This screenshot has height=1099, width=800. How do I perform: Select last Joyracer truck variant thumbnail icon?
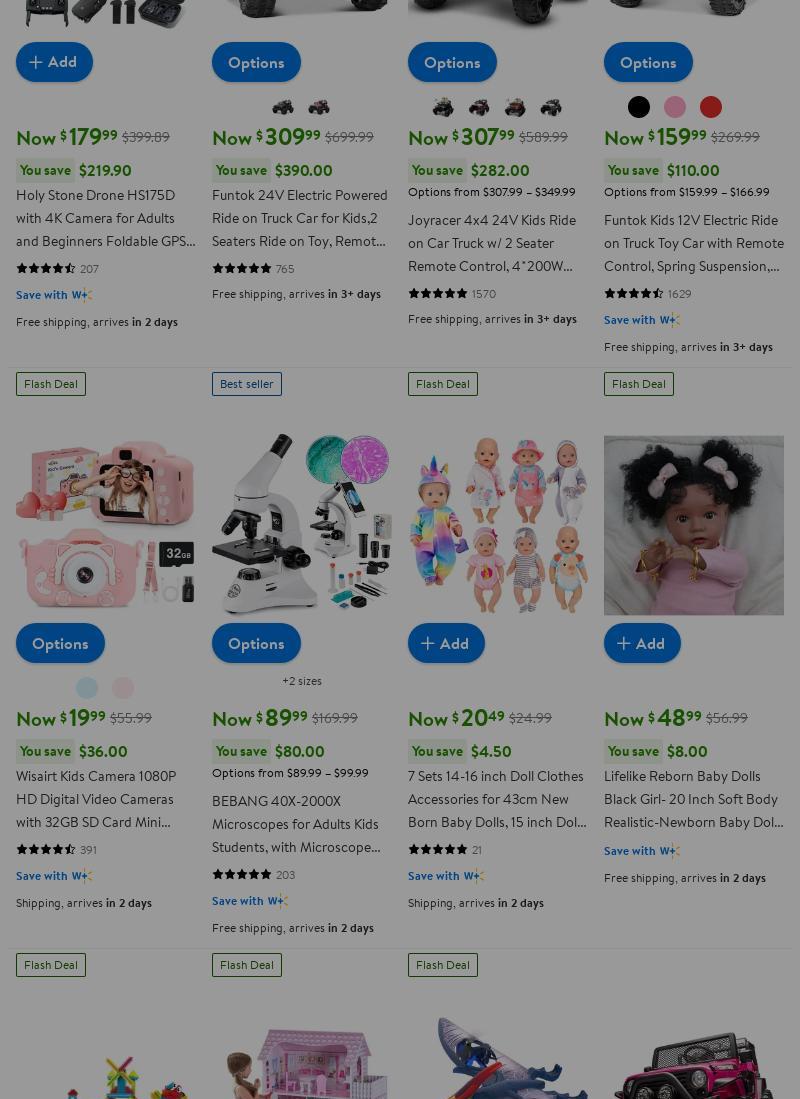pyautogui.click(x=551, y=107)
